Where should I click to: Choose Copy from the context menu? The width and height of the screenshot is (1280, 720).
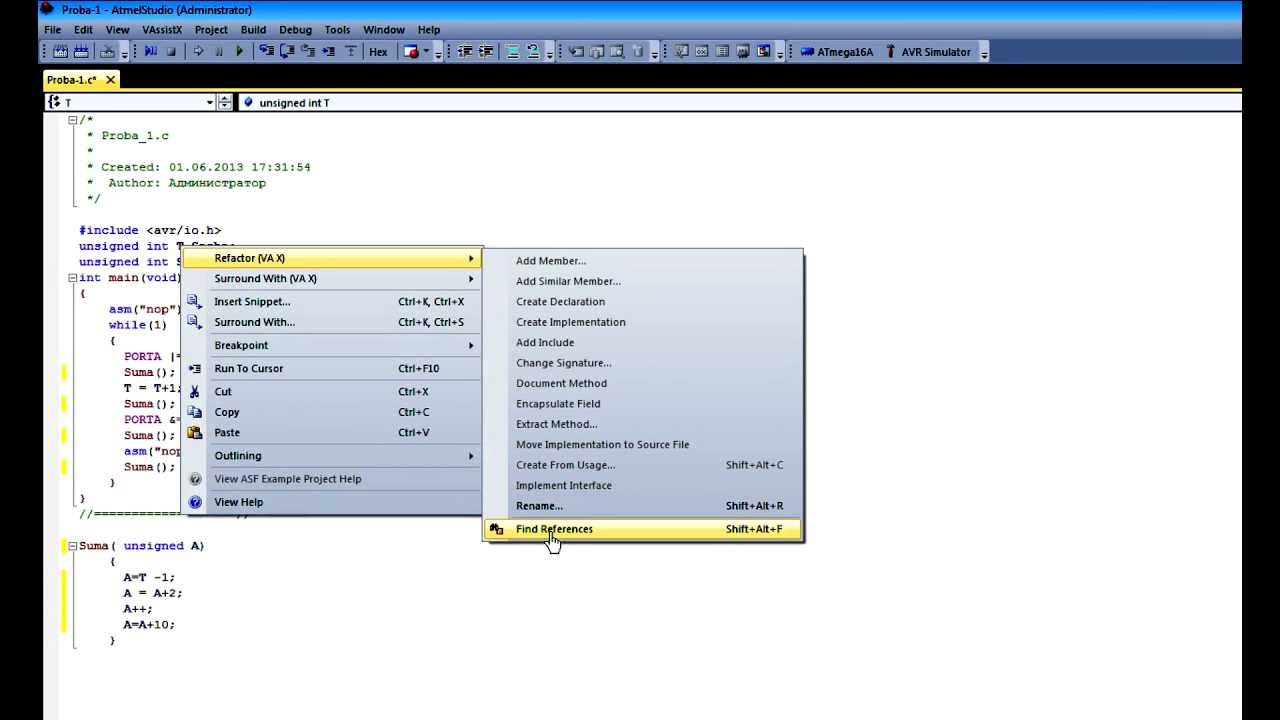tap(332, 412)
